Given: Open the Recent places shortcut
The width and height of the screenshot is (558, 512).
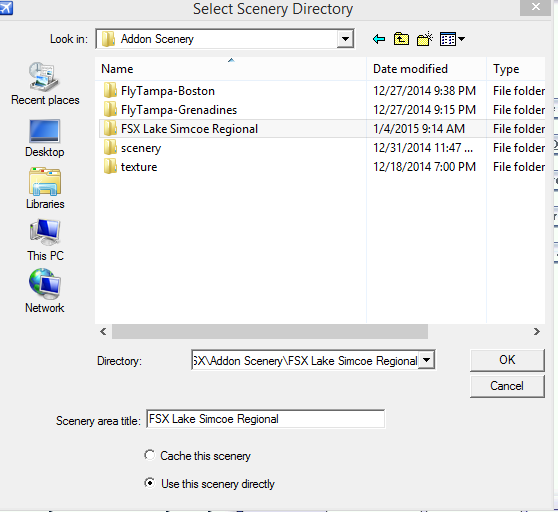Looking at the screenshot, I should coord(45,84).
